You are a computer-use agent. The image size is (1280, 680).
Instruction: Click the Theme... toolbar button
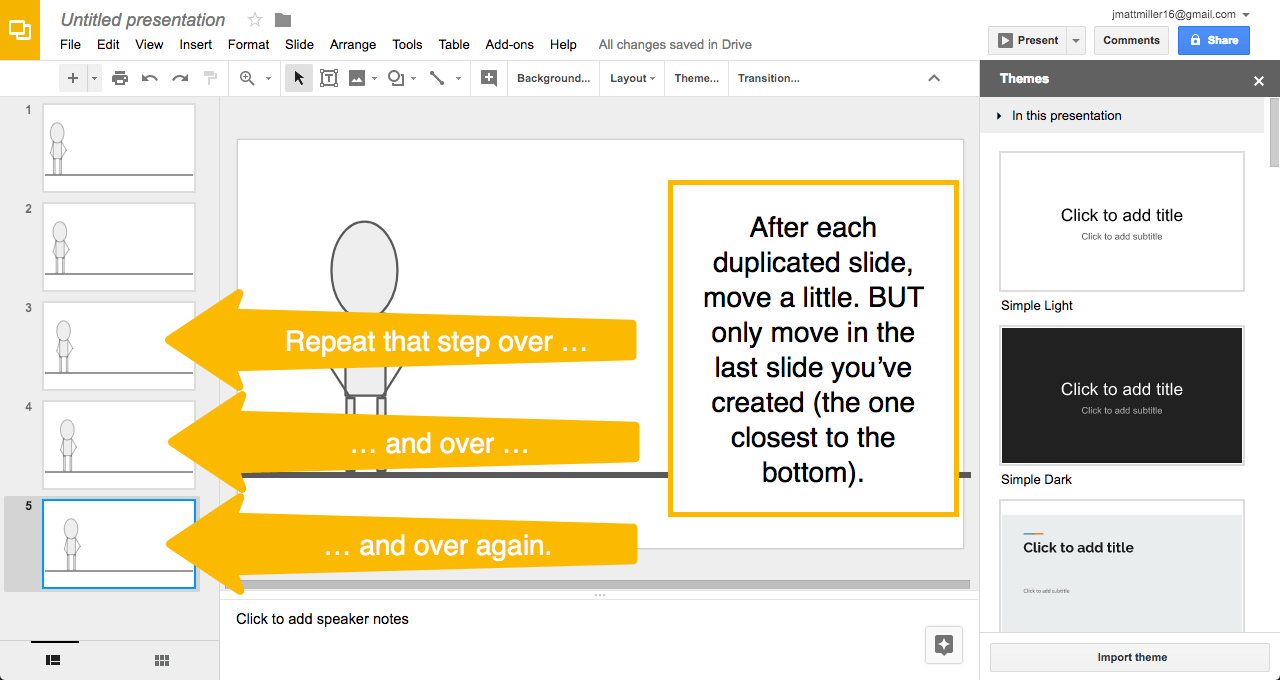696,78
